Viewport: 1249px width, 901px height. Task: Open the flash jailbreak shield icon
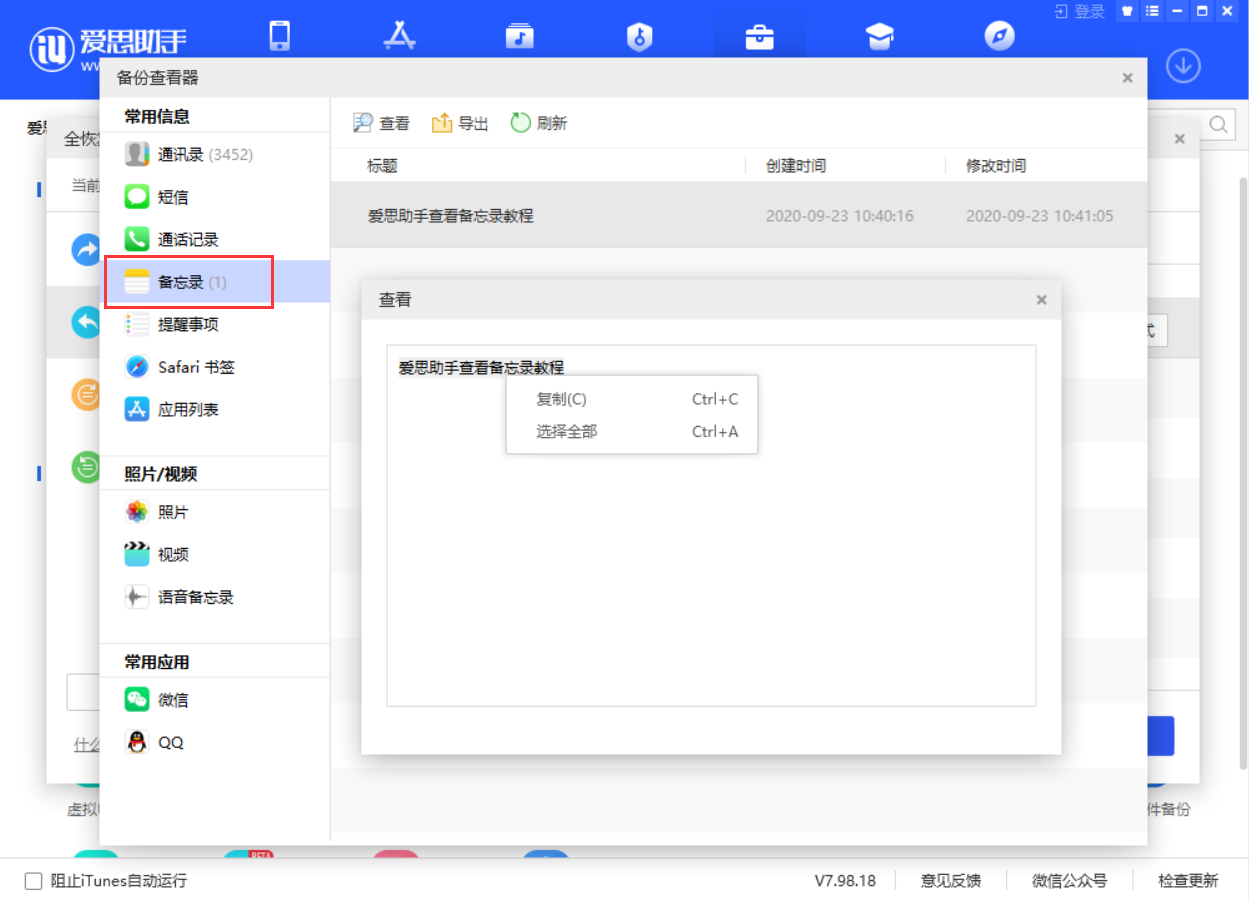coord(639,37)
